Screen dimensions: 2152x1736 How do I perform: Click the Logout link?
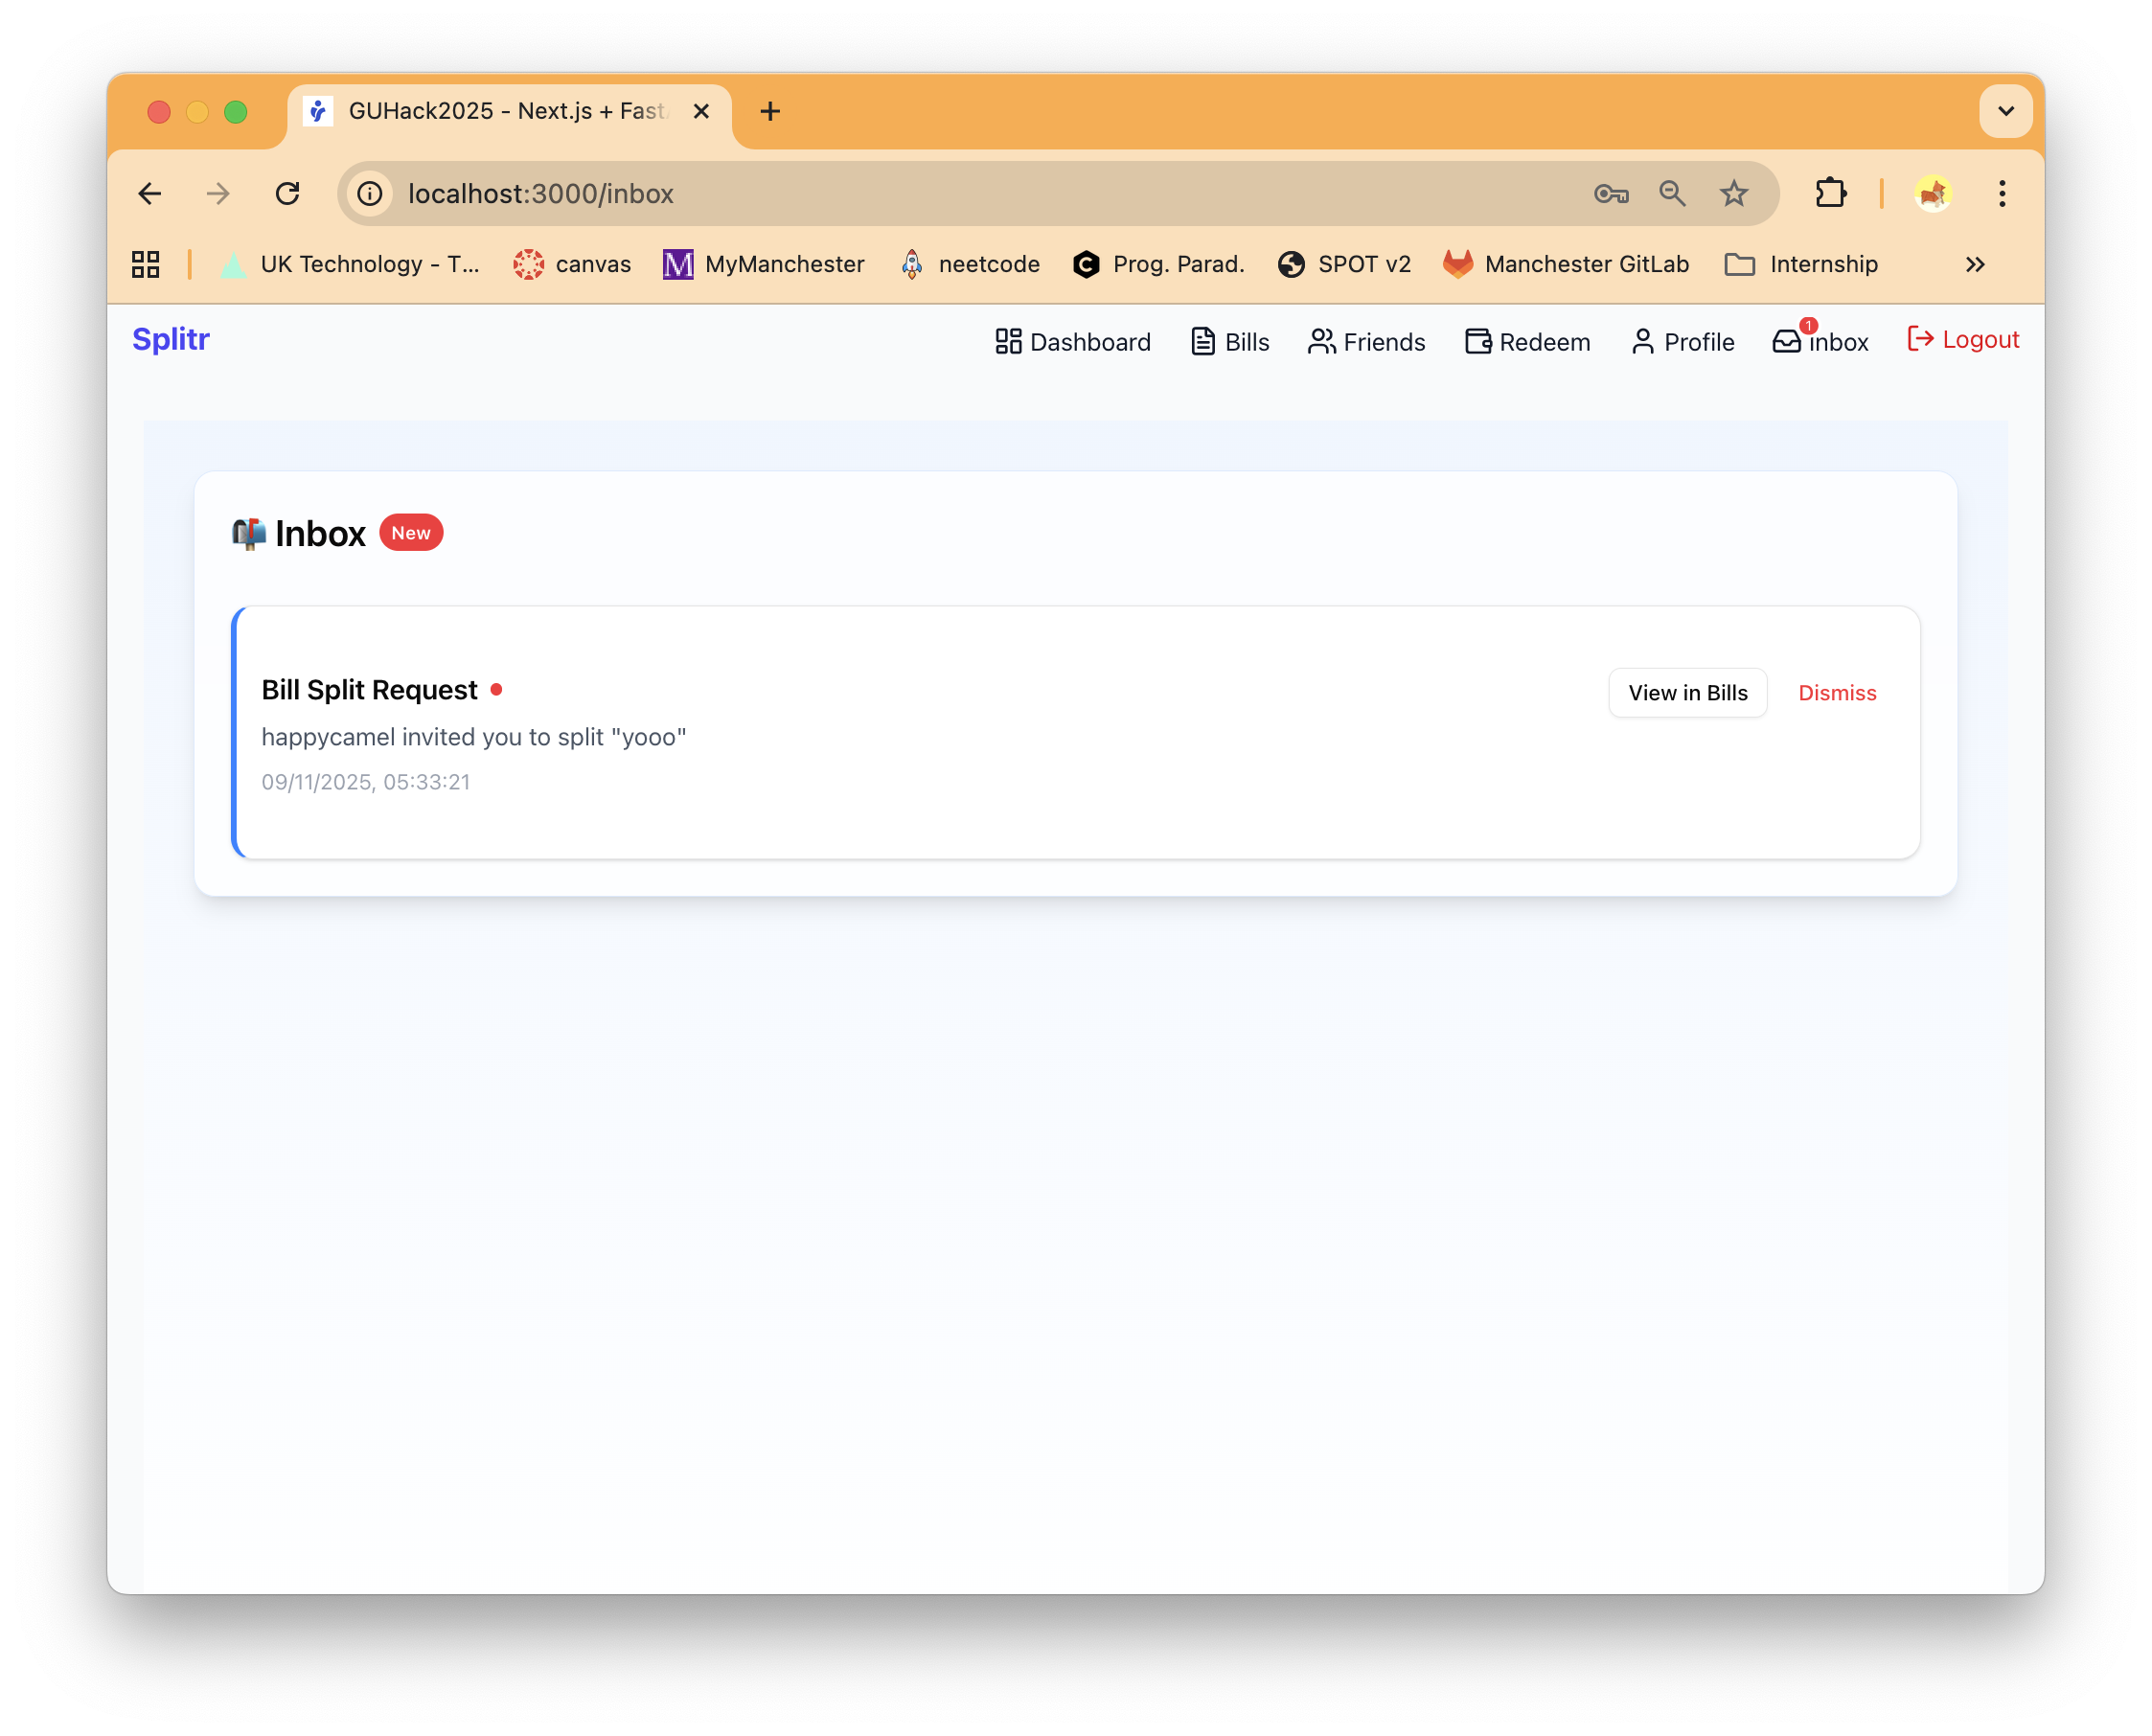1963,340
